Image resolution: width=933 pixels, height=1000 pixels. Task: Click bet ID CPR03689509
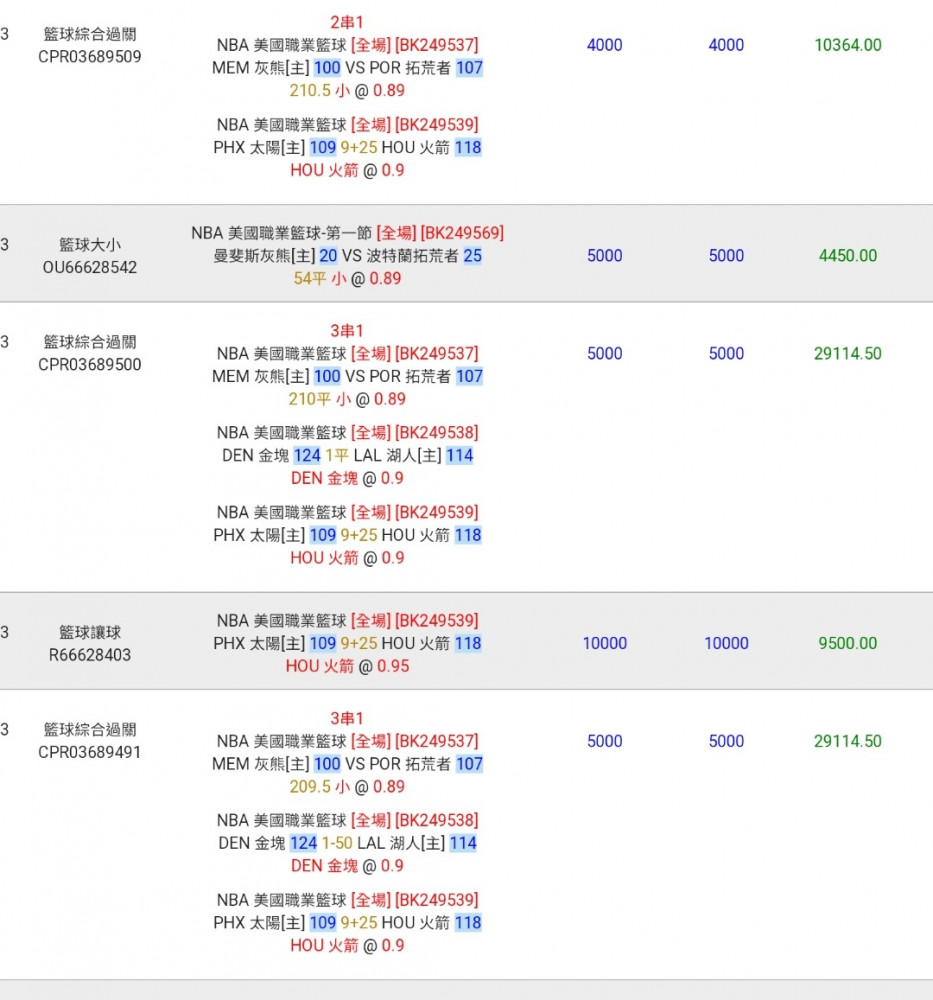click(89, 57)
